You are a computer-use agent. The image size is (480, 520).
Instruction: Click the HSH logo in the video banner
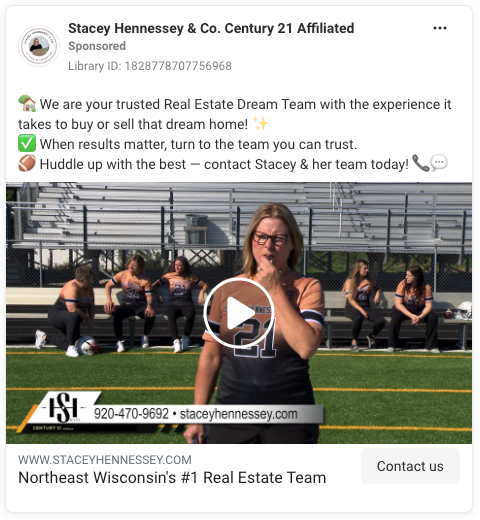click(x=63, y=408)
